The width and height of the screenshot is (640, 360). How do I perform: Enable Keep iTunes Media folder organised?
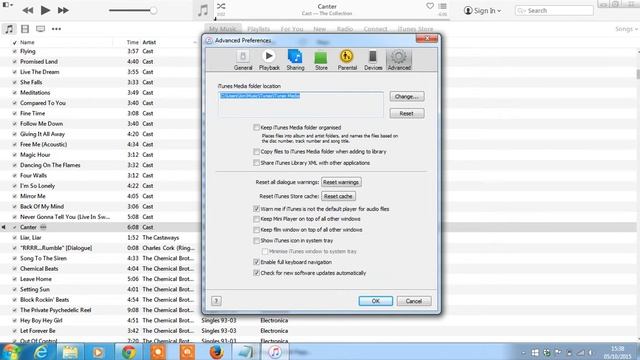click(256, 128)
